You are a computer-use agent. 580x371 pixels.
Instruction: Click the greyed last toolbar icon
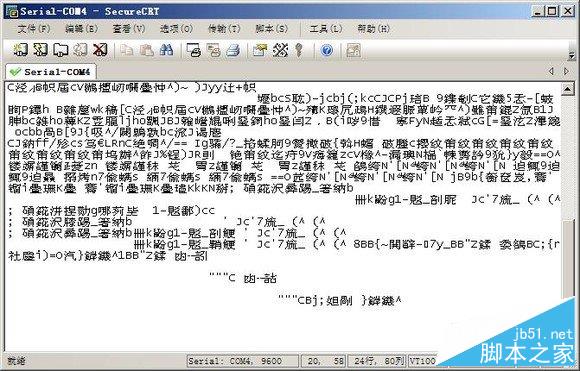(353, 50)
